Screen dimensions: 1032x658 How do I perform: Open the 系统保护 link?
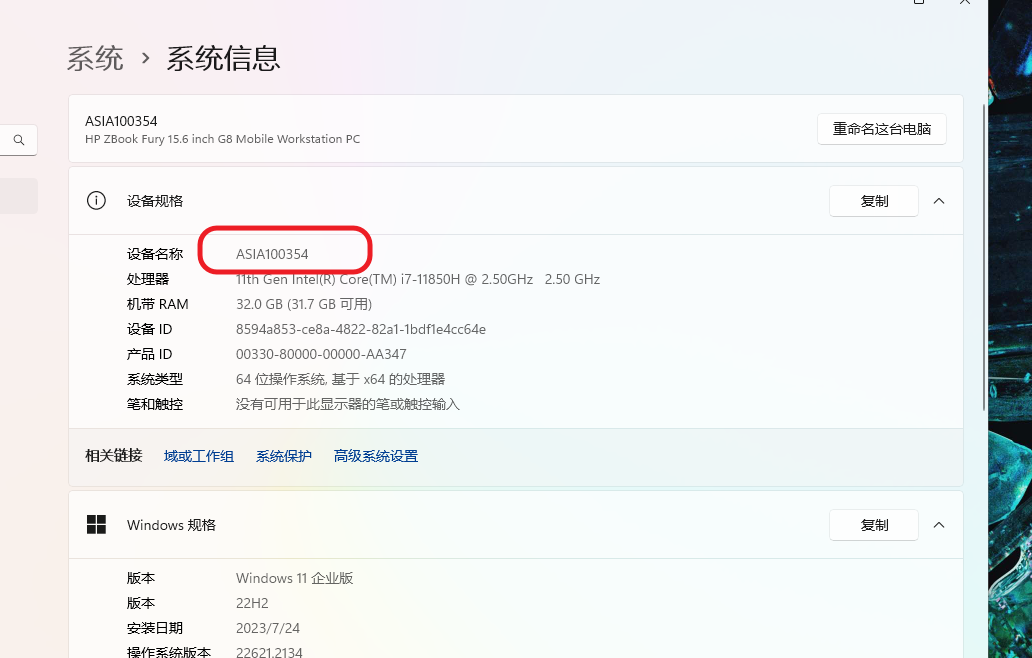point(284,456)
